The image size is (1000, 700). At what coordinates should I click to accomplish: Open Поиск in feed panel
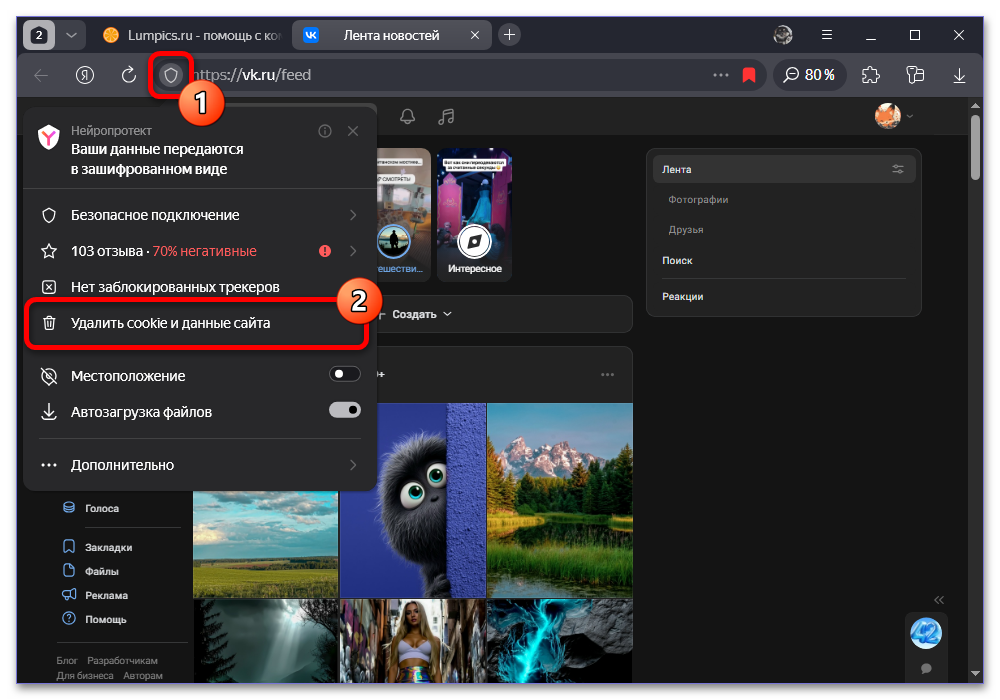coord(677,261)
